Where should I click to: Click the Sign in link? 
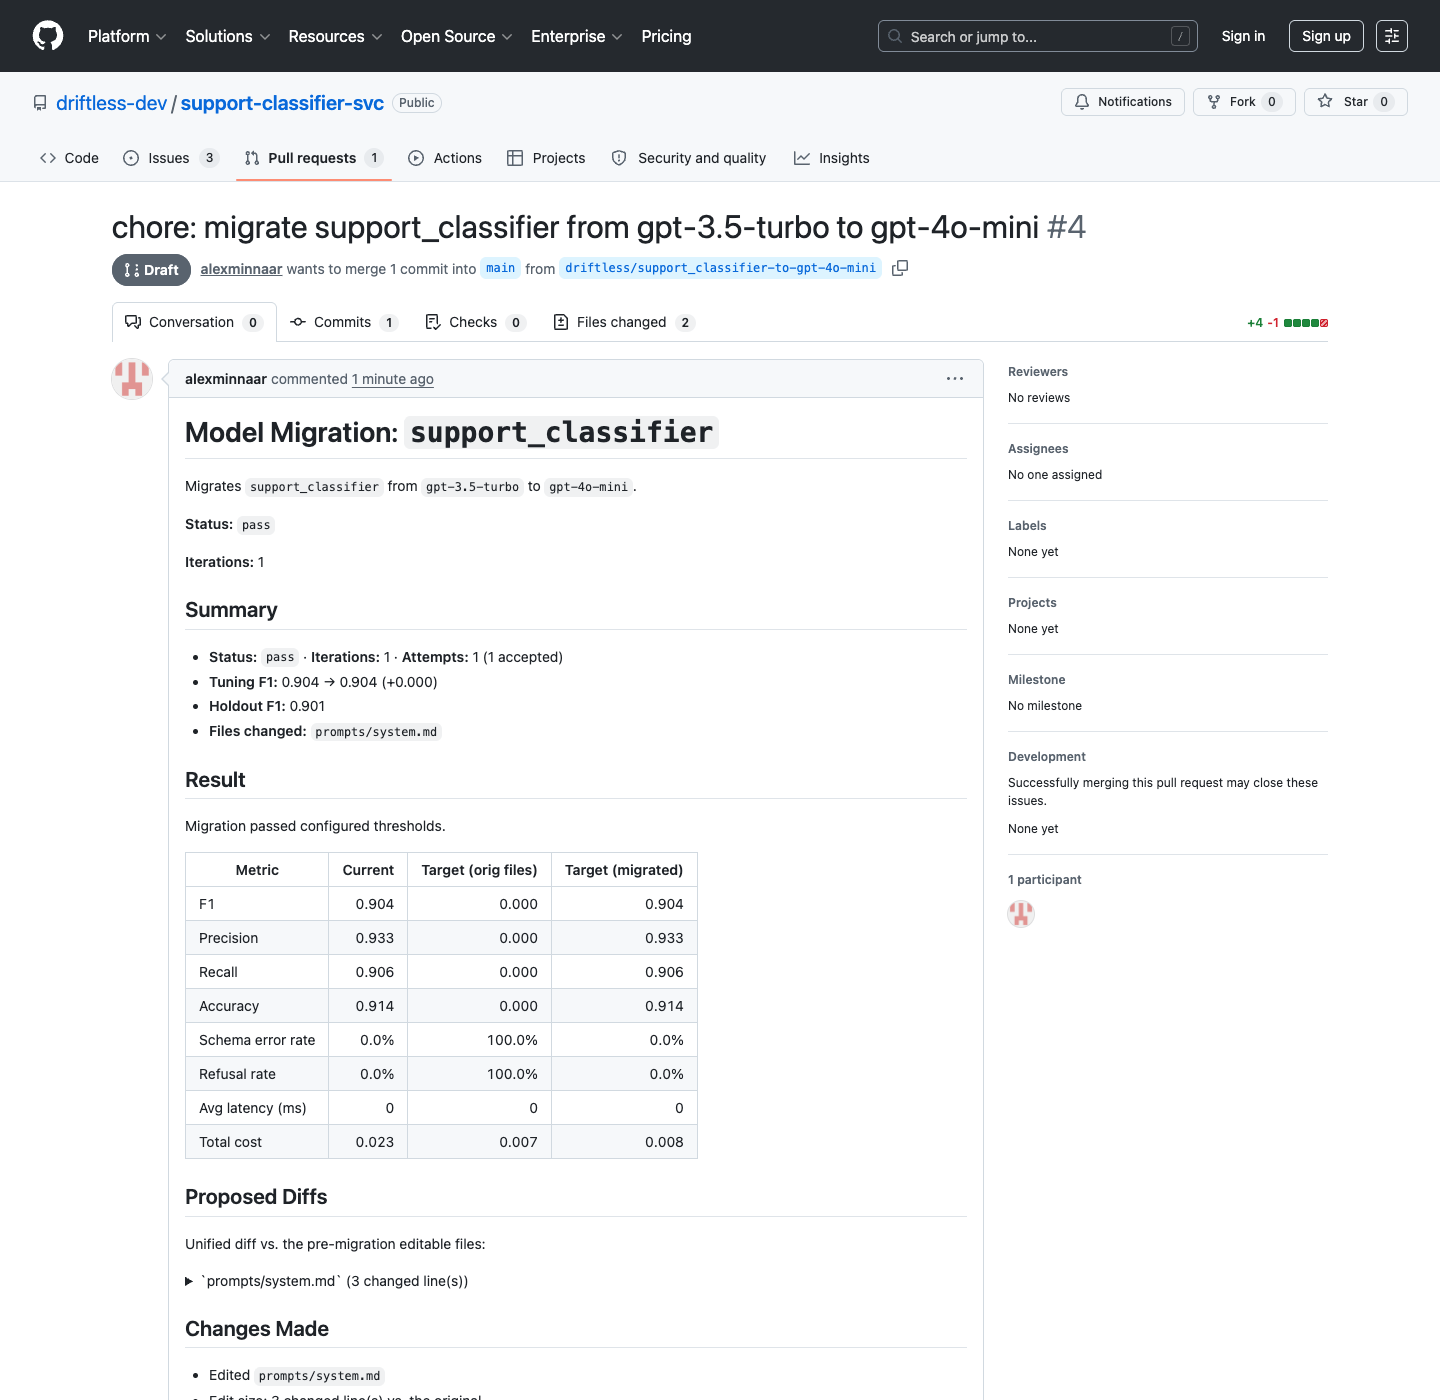coord(1243,36)
